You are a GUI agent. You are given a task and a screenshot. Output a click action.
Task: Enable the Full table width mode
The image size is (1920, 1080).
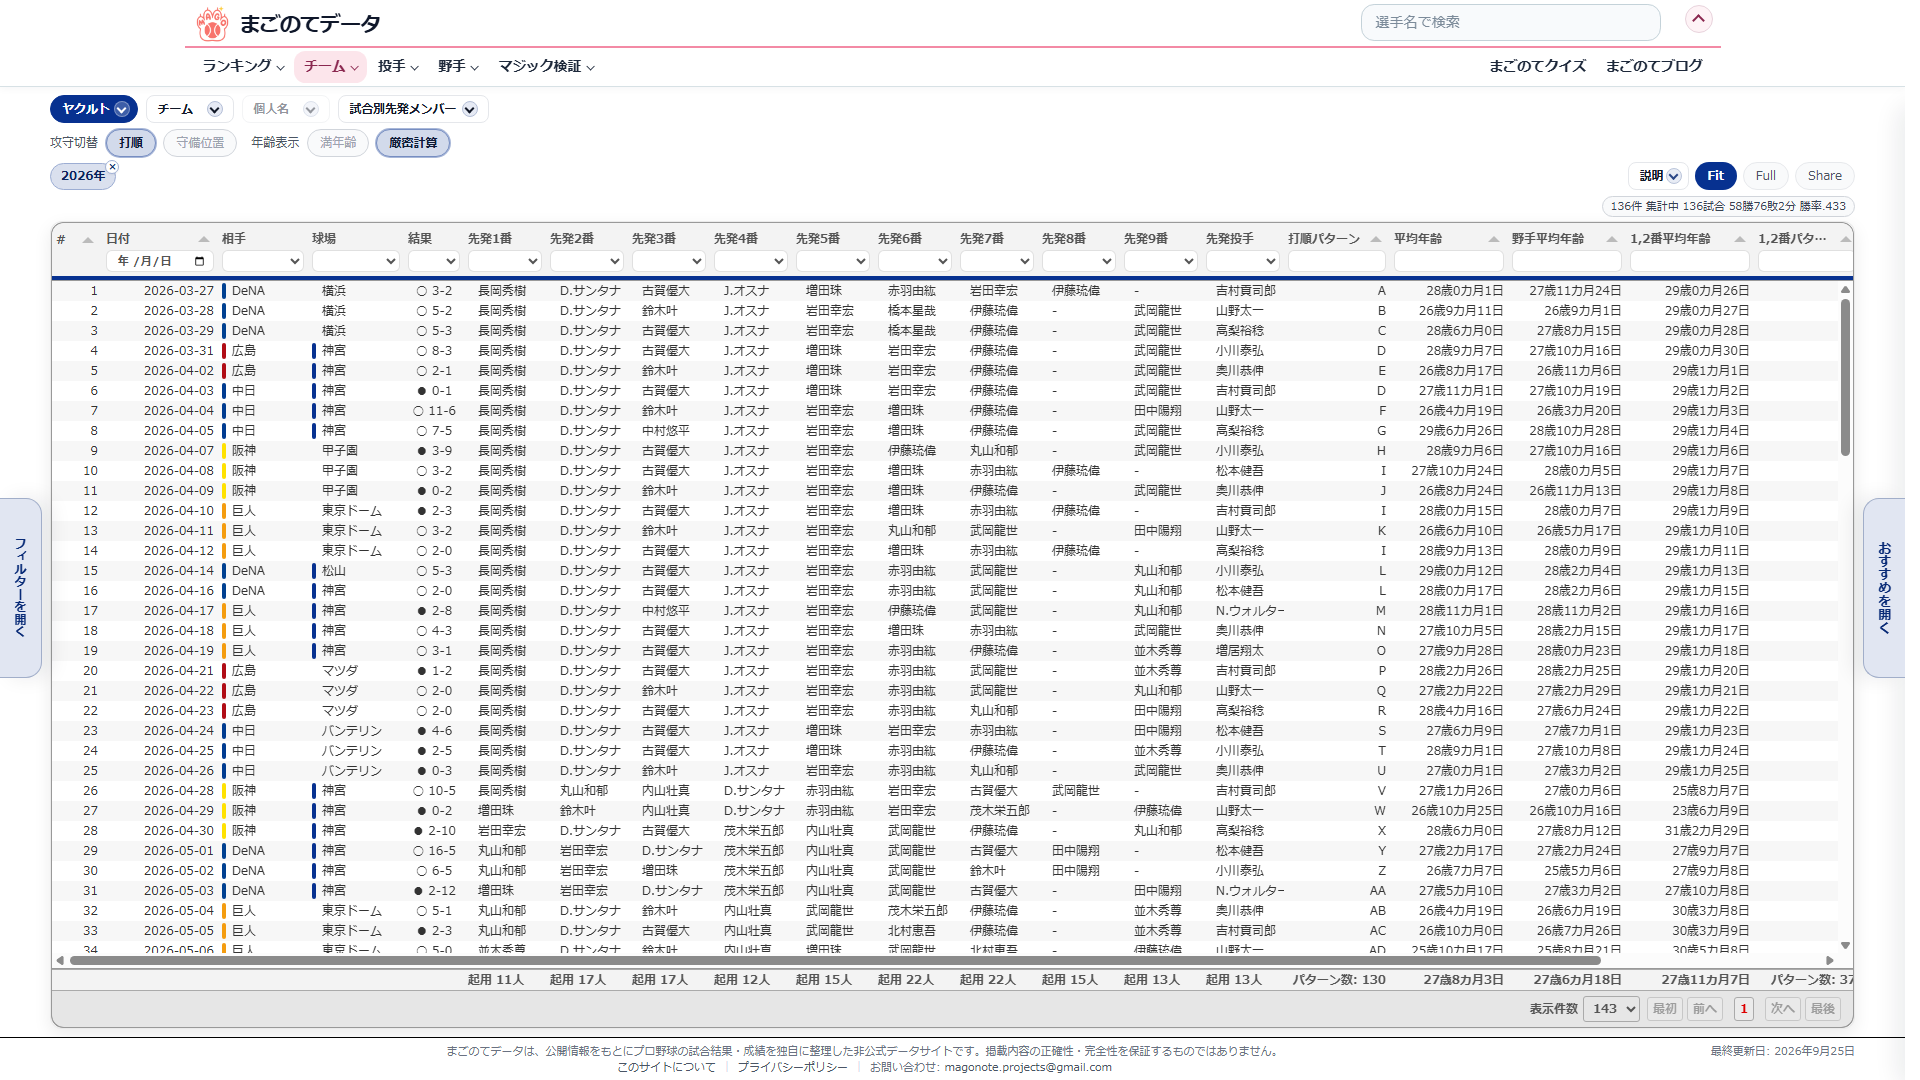click(x=1766, y=176)
